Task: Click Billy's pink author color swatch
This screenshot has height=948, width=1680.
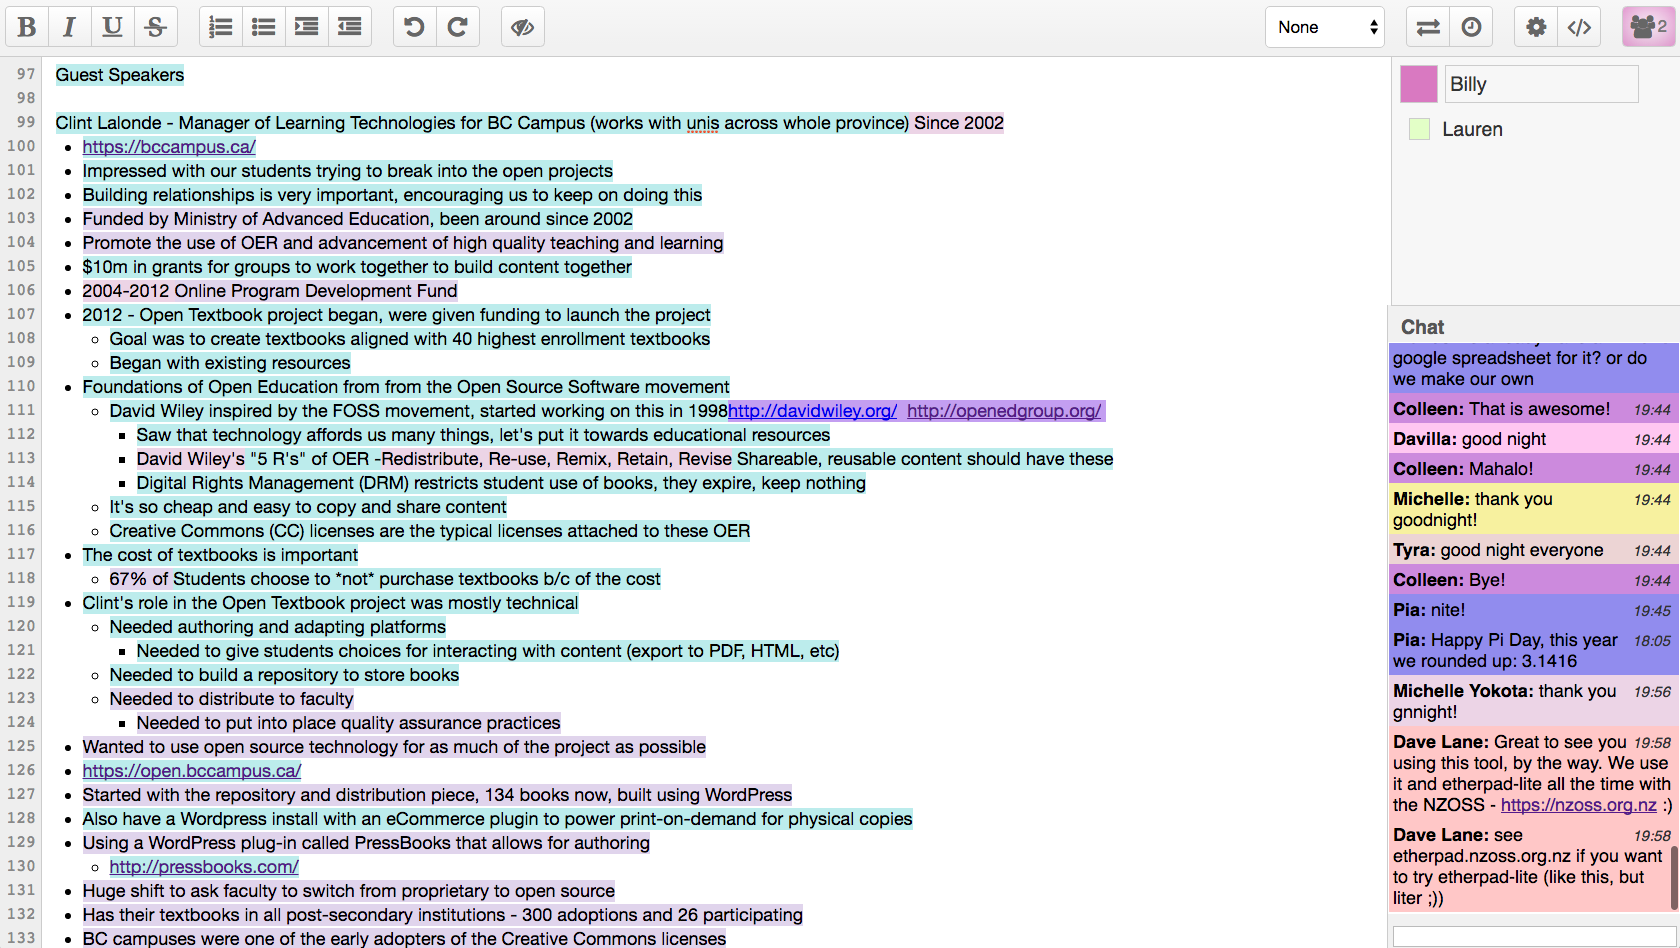Action: pos(1418,84)
